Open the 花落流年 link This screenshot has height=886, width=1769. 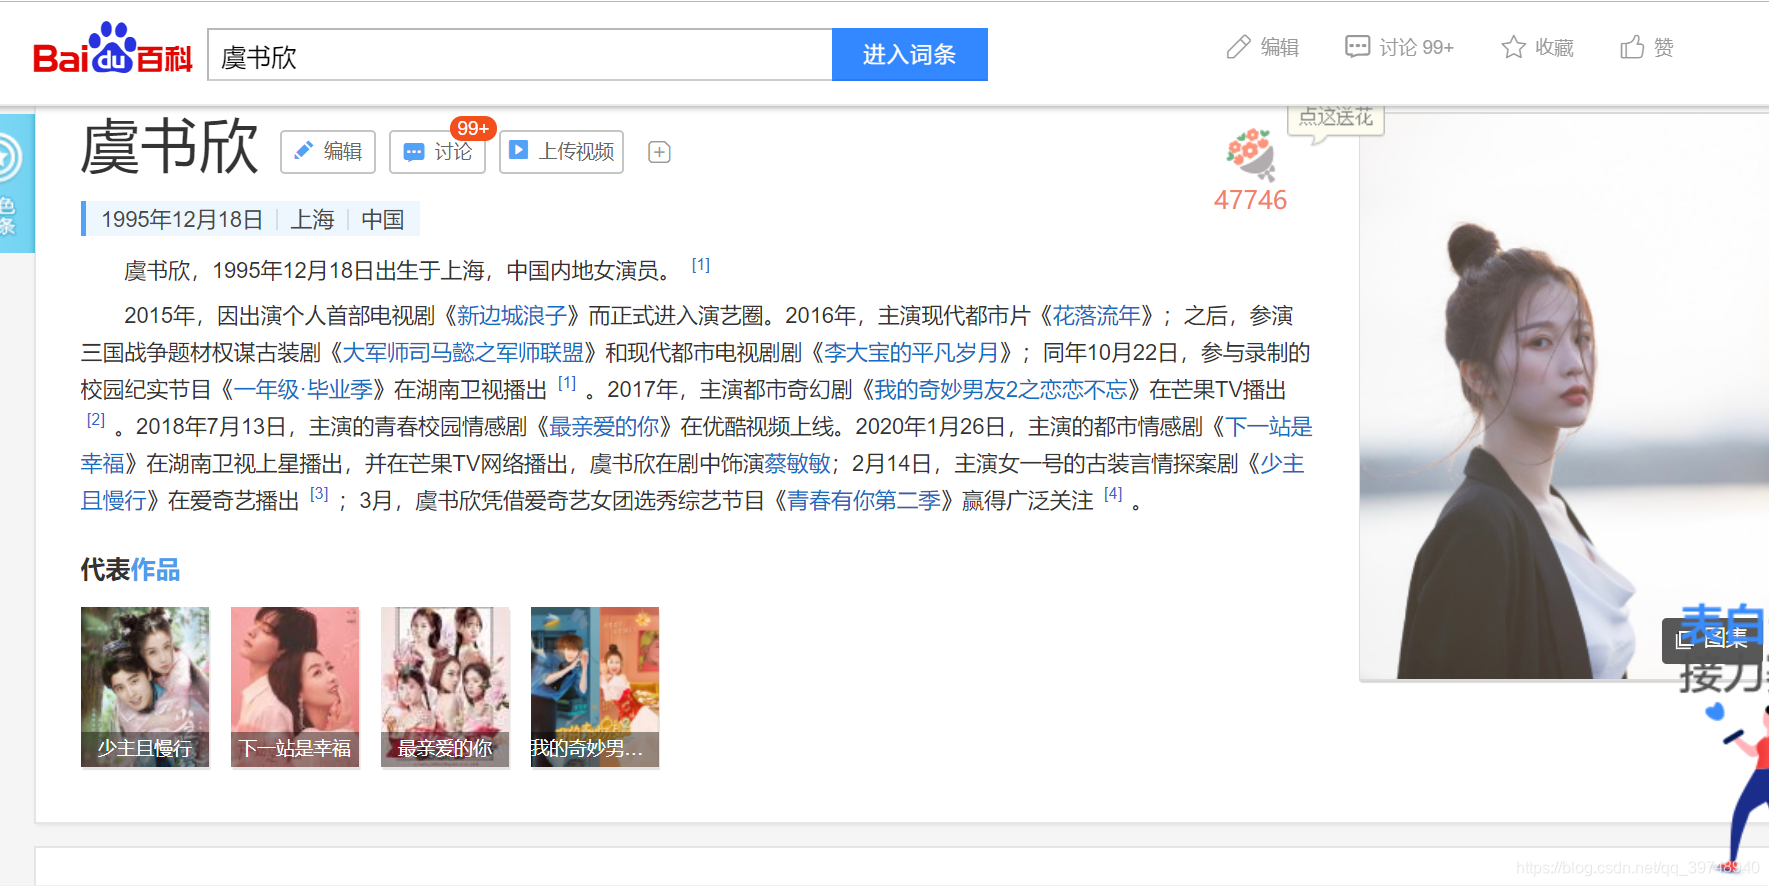1096,316
